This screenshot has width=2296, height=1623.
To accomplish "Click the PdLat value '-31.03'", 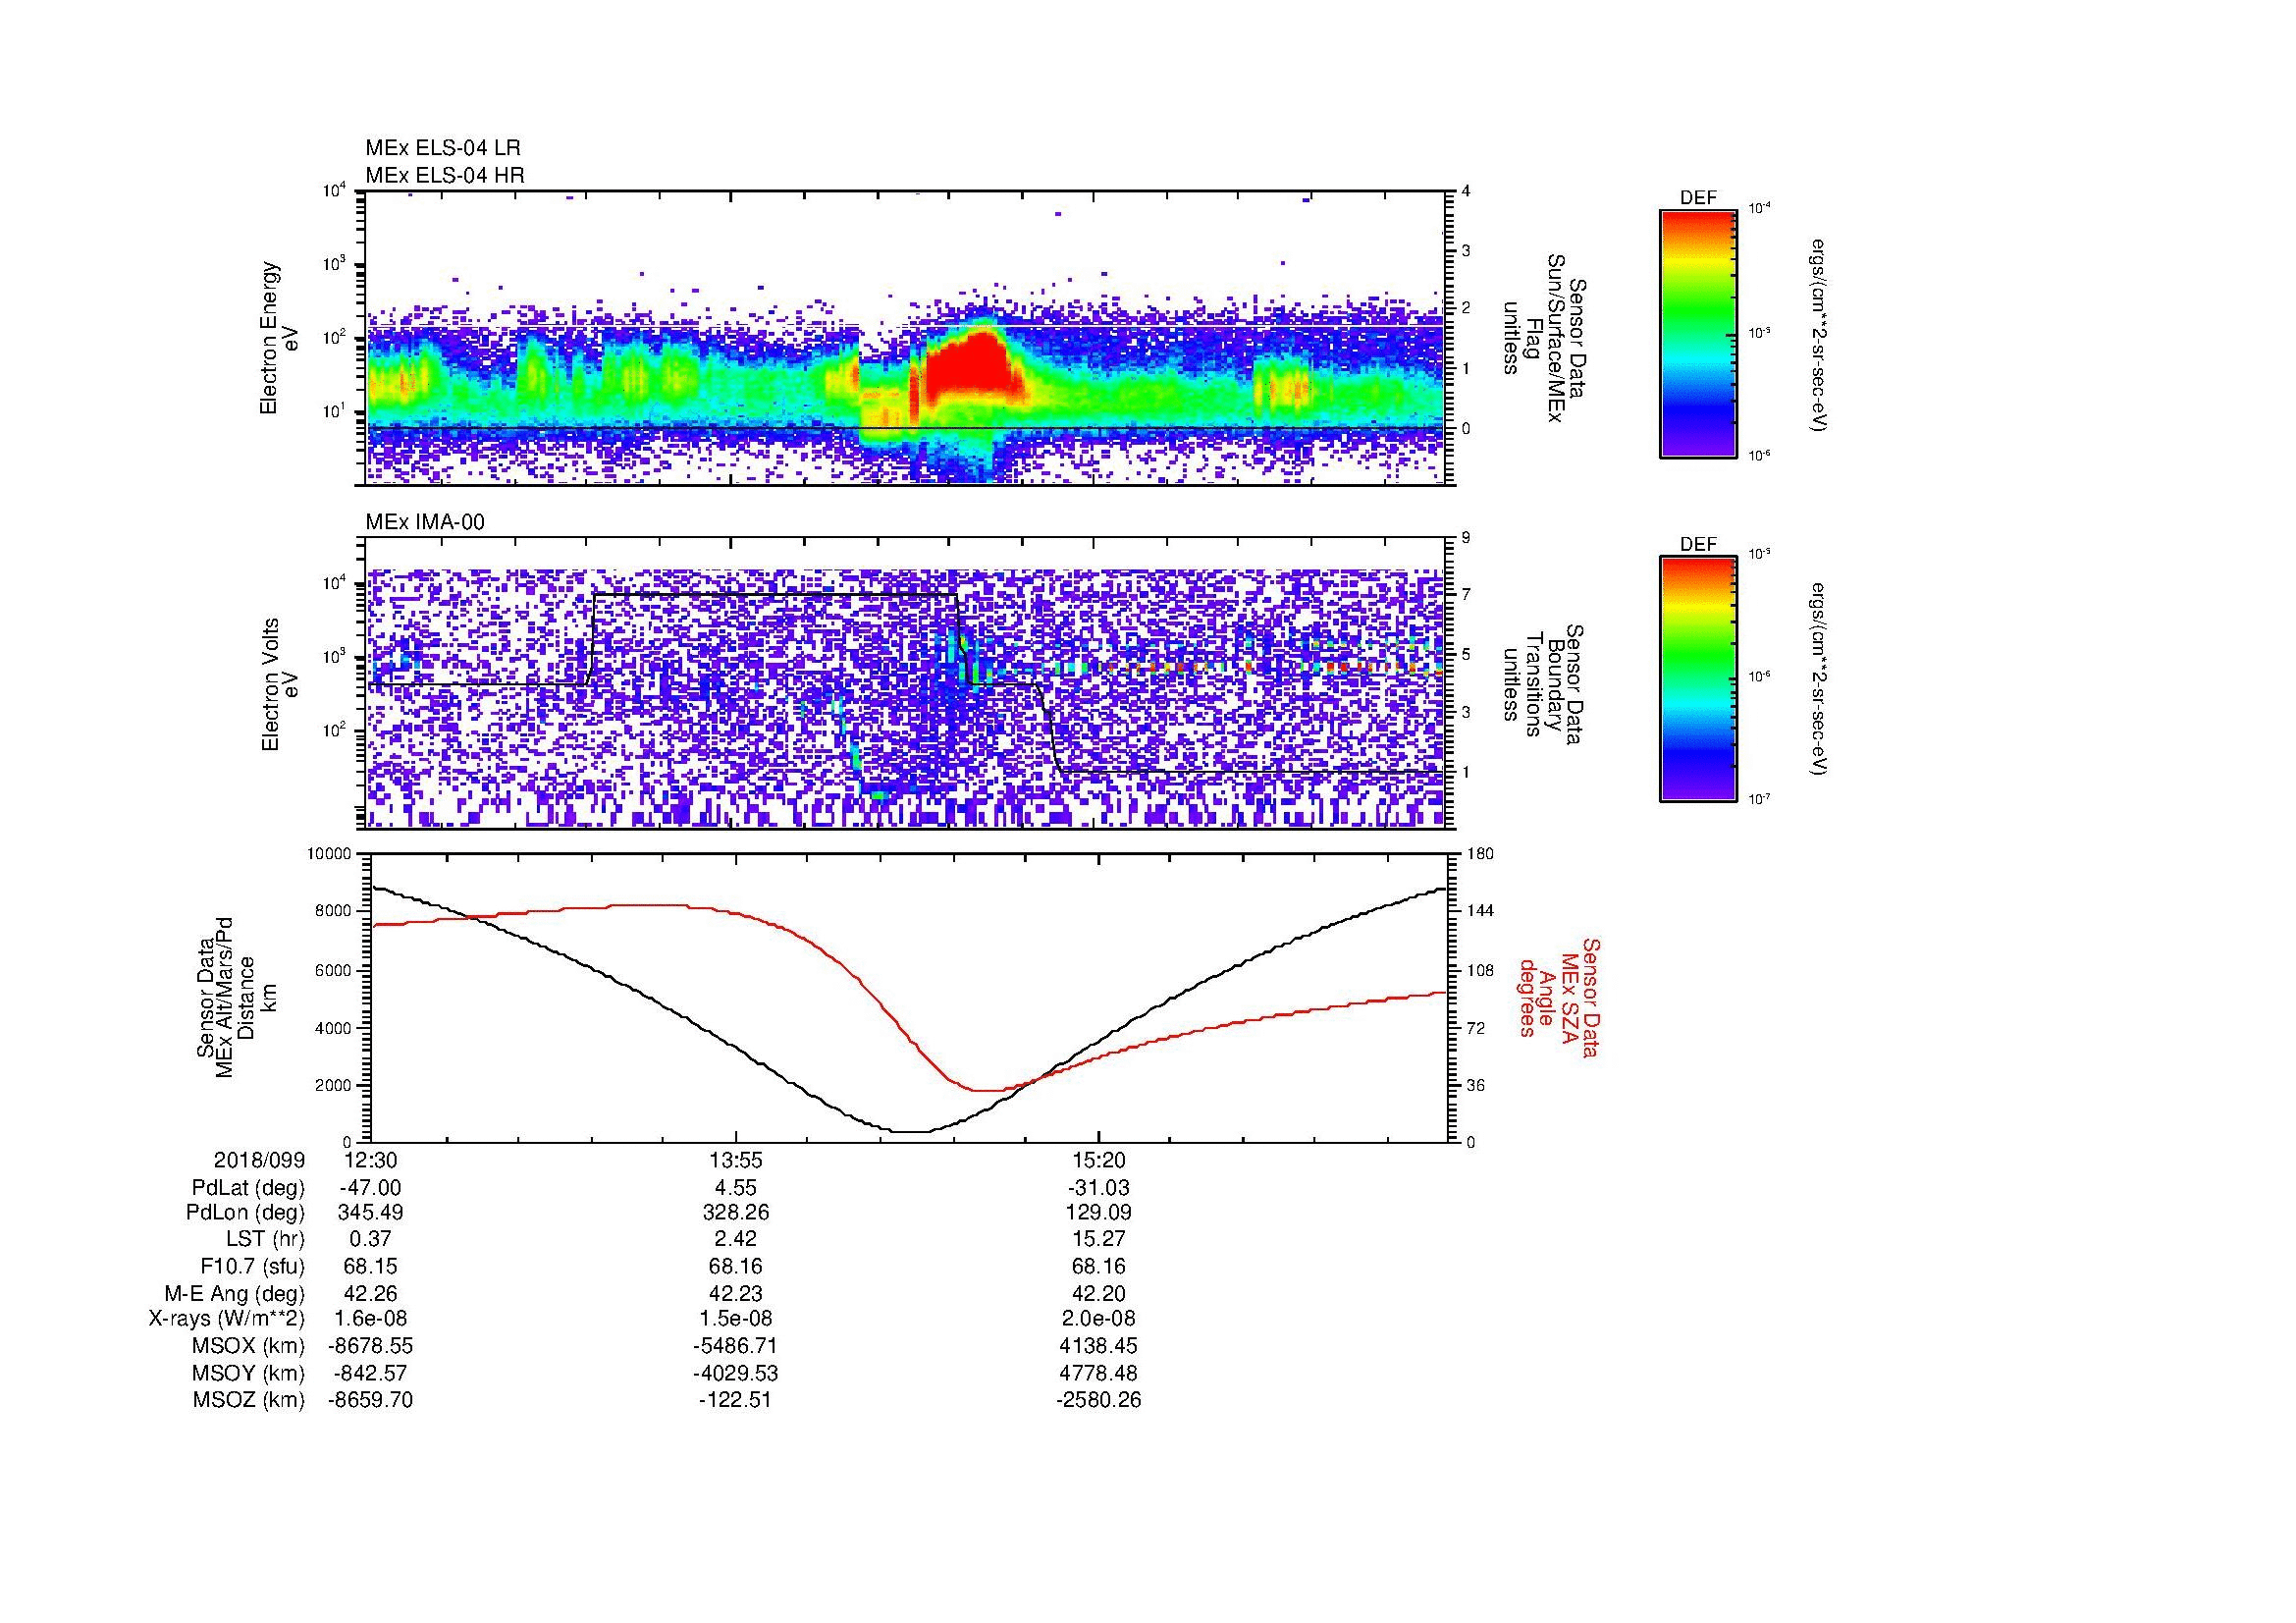I will pyautogui.click(x=1098, y=1188).
